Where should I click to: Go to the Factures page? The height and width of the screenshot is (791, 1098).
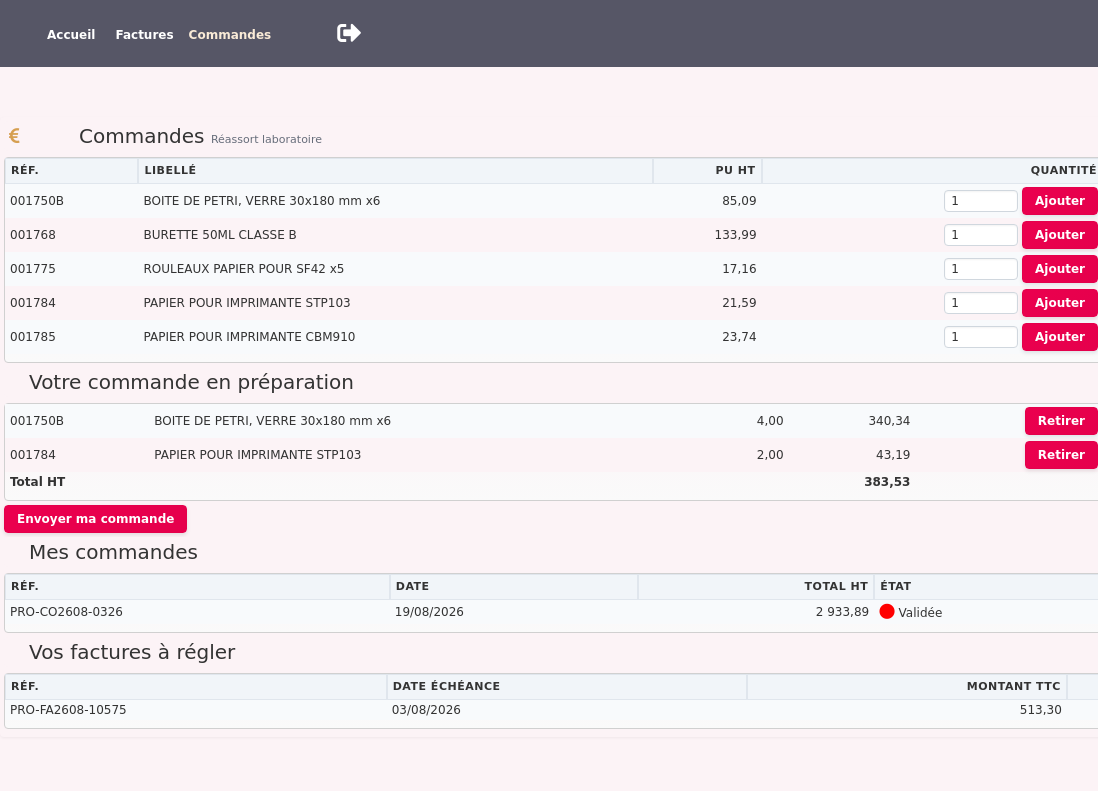[144, 34]
